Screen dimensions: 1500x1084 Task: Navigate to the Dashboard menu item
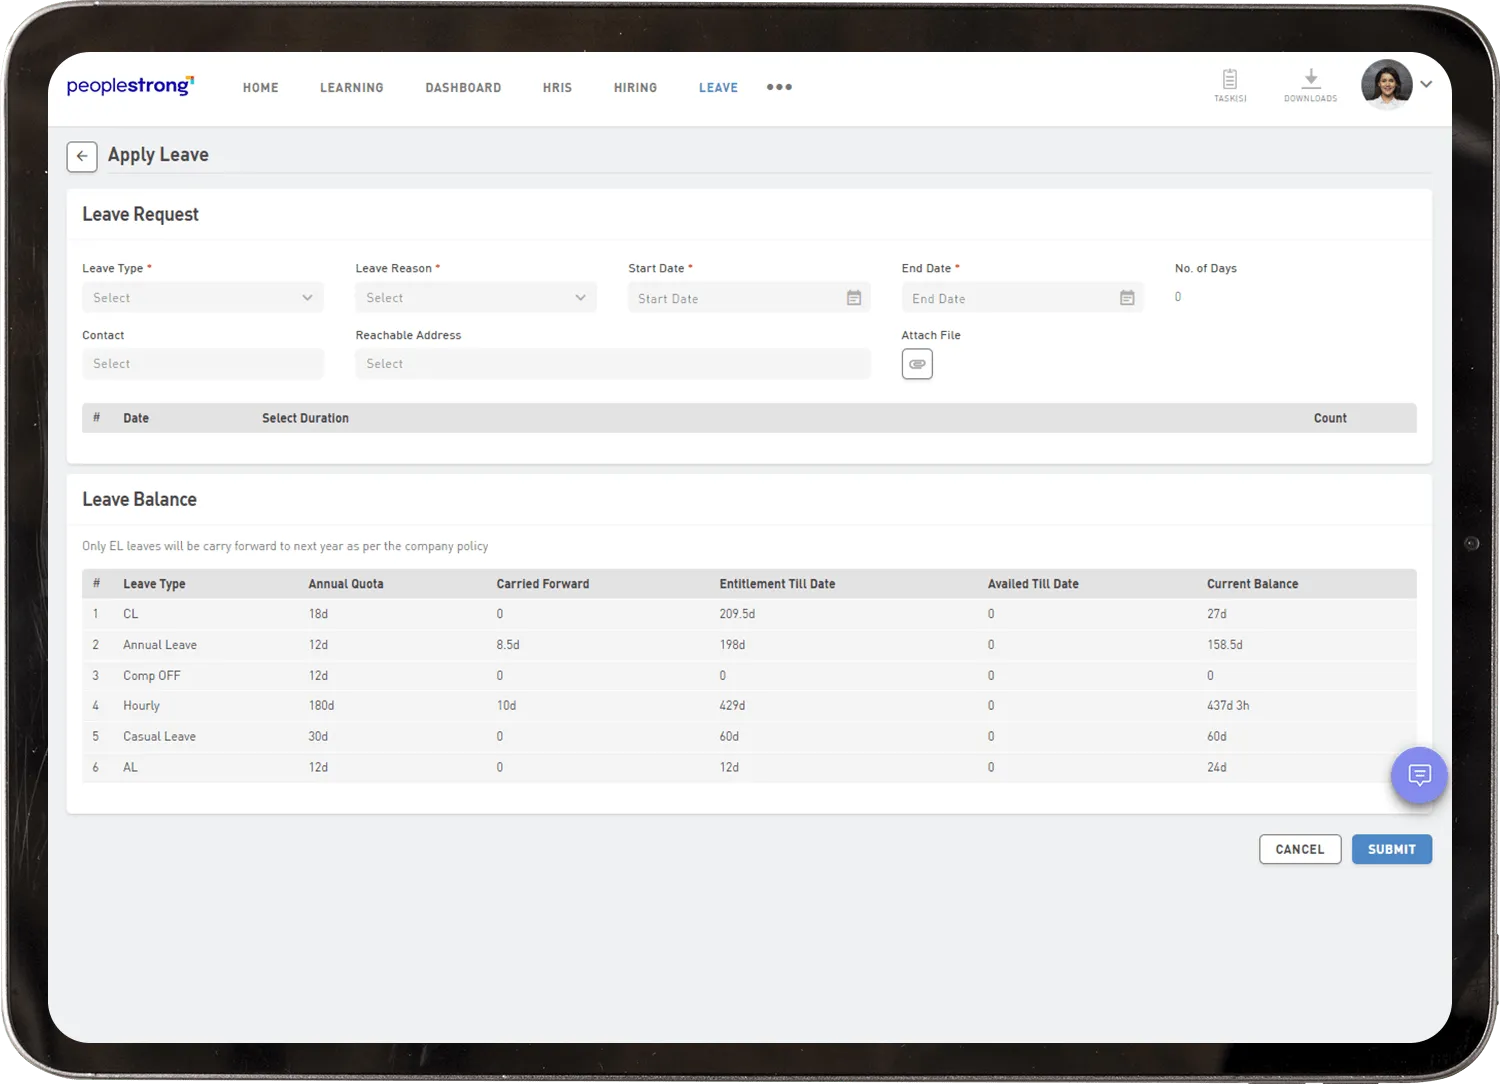463,88
